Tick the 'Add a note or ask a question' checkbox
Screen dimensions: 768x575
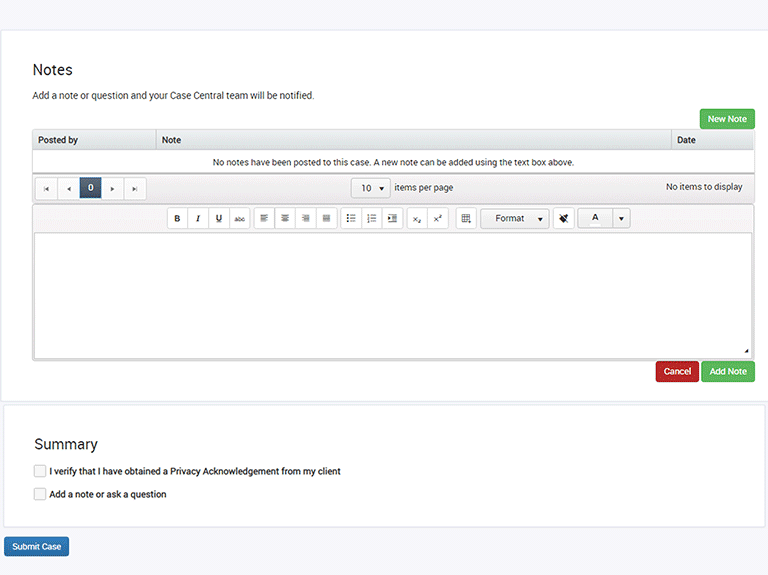(x=40, y=494)
